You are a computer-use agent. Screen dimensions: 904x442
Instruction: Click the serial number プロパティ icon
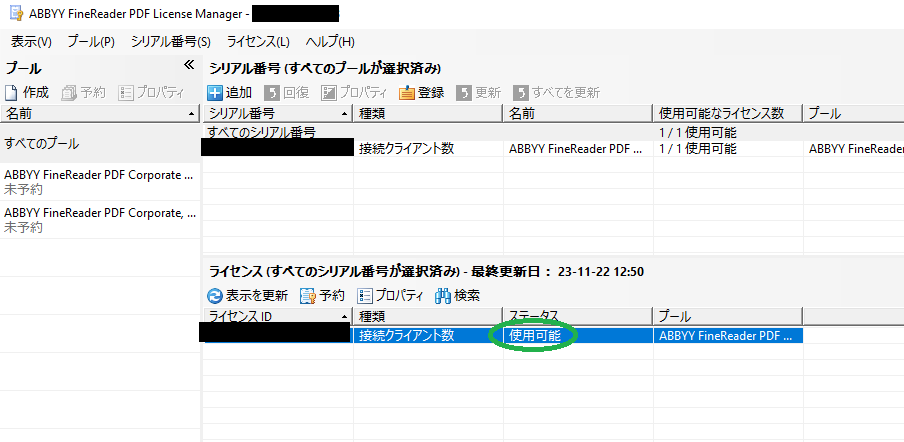coord(329,93)
